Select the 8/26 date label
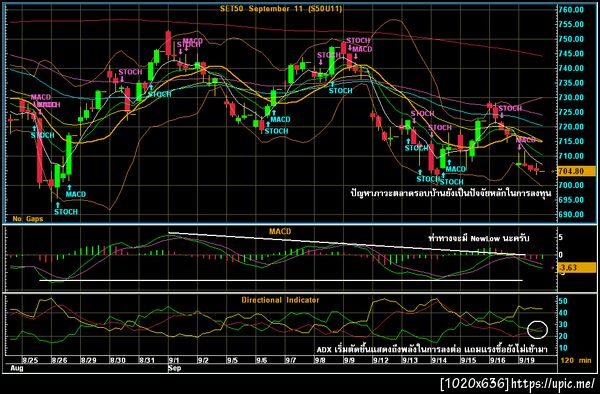 59,360
